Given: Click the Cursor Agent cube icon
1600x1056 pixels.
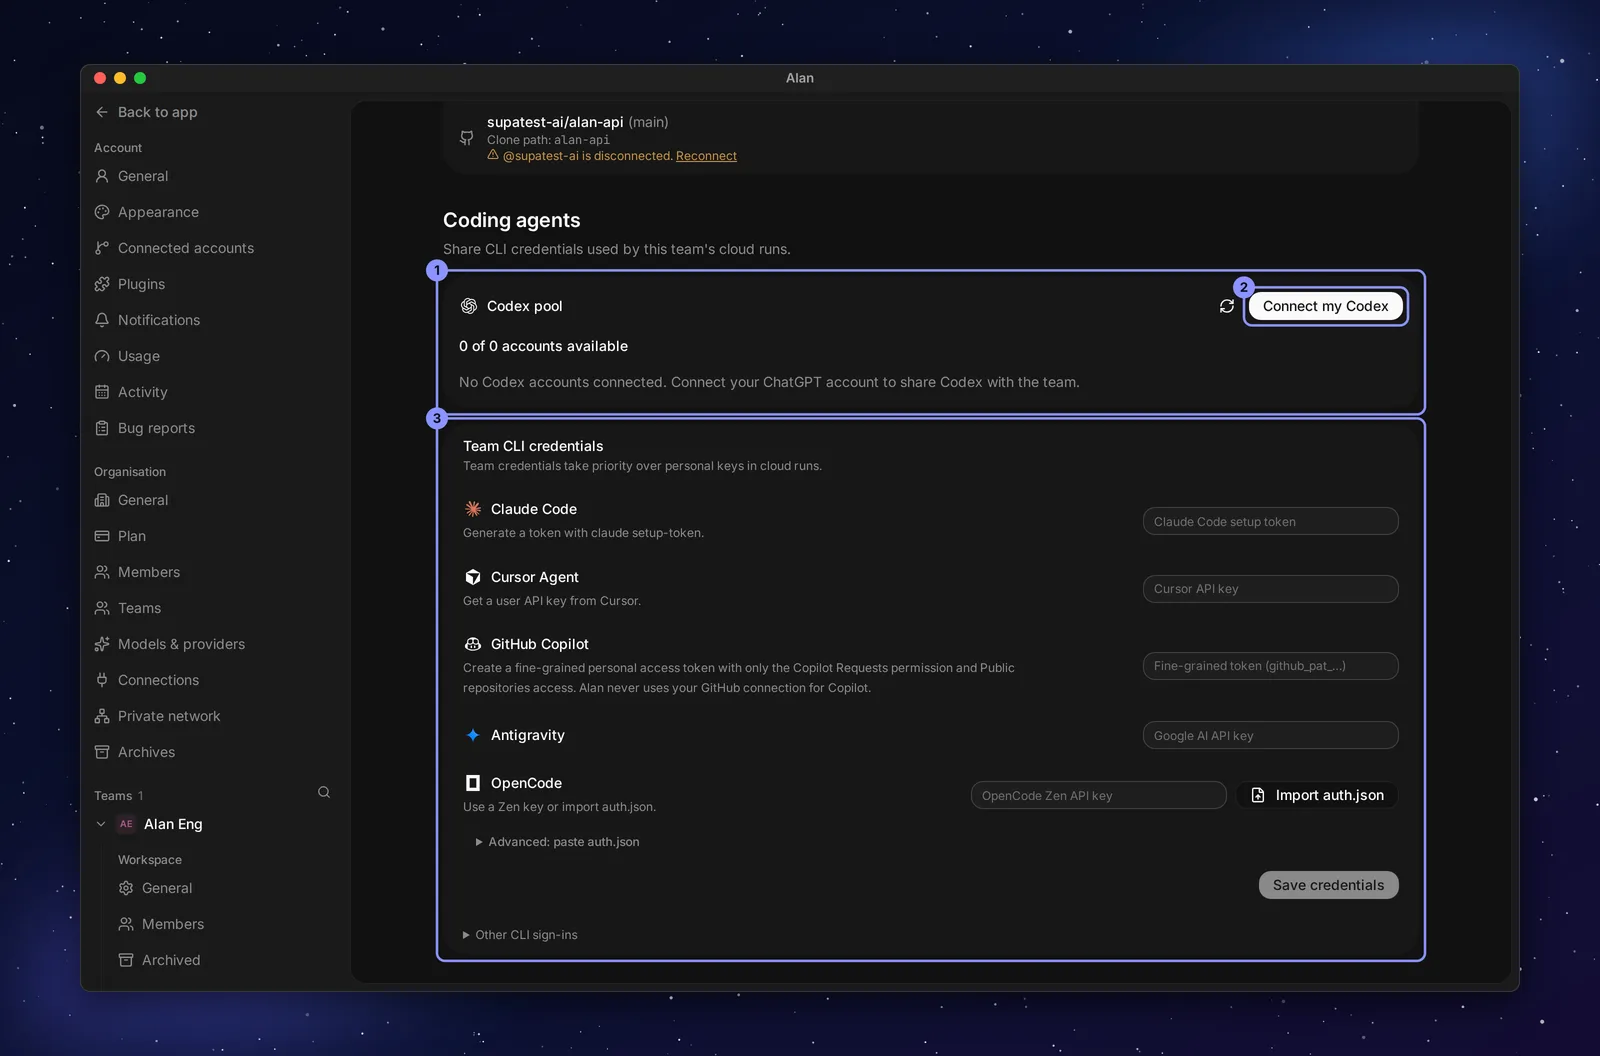Looking at the screenshot, I should point(473,577).
